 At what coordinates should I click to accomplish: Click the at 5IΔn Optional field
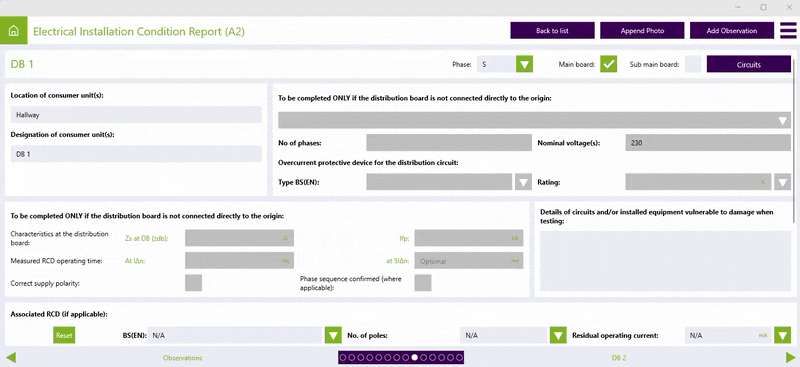pos(469,260)
